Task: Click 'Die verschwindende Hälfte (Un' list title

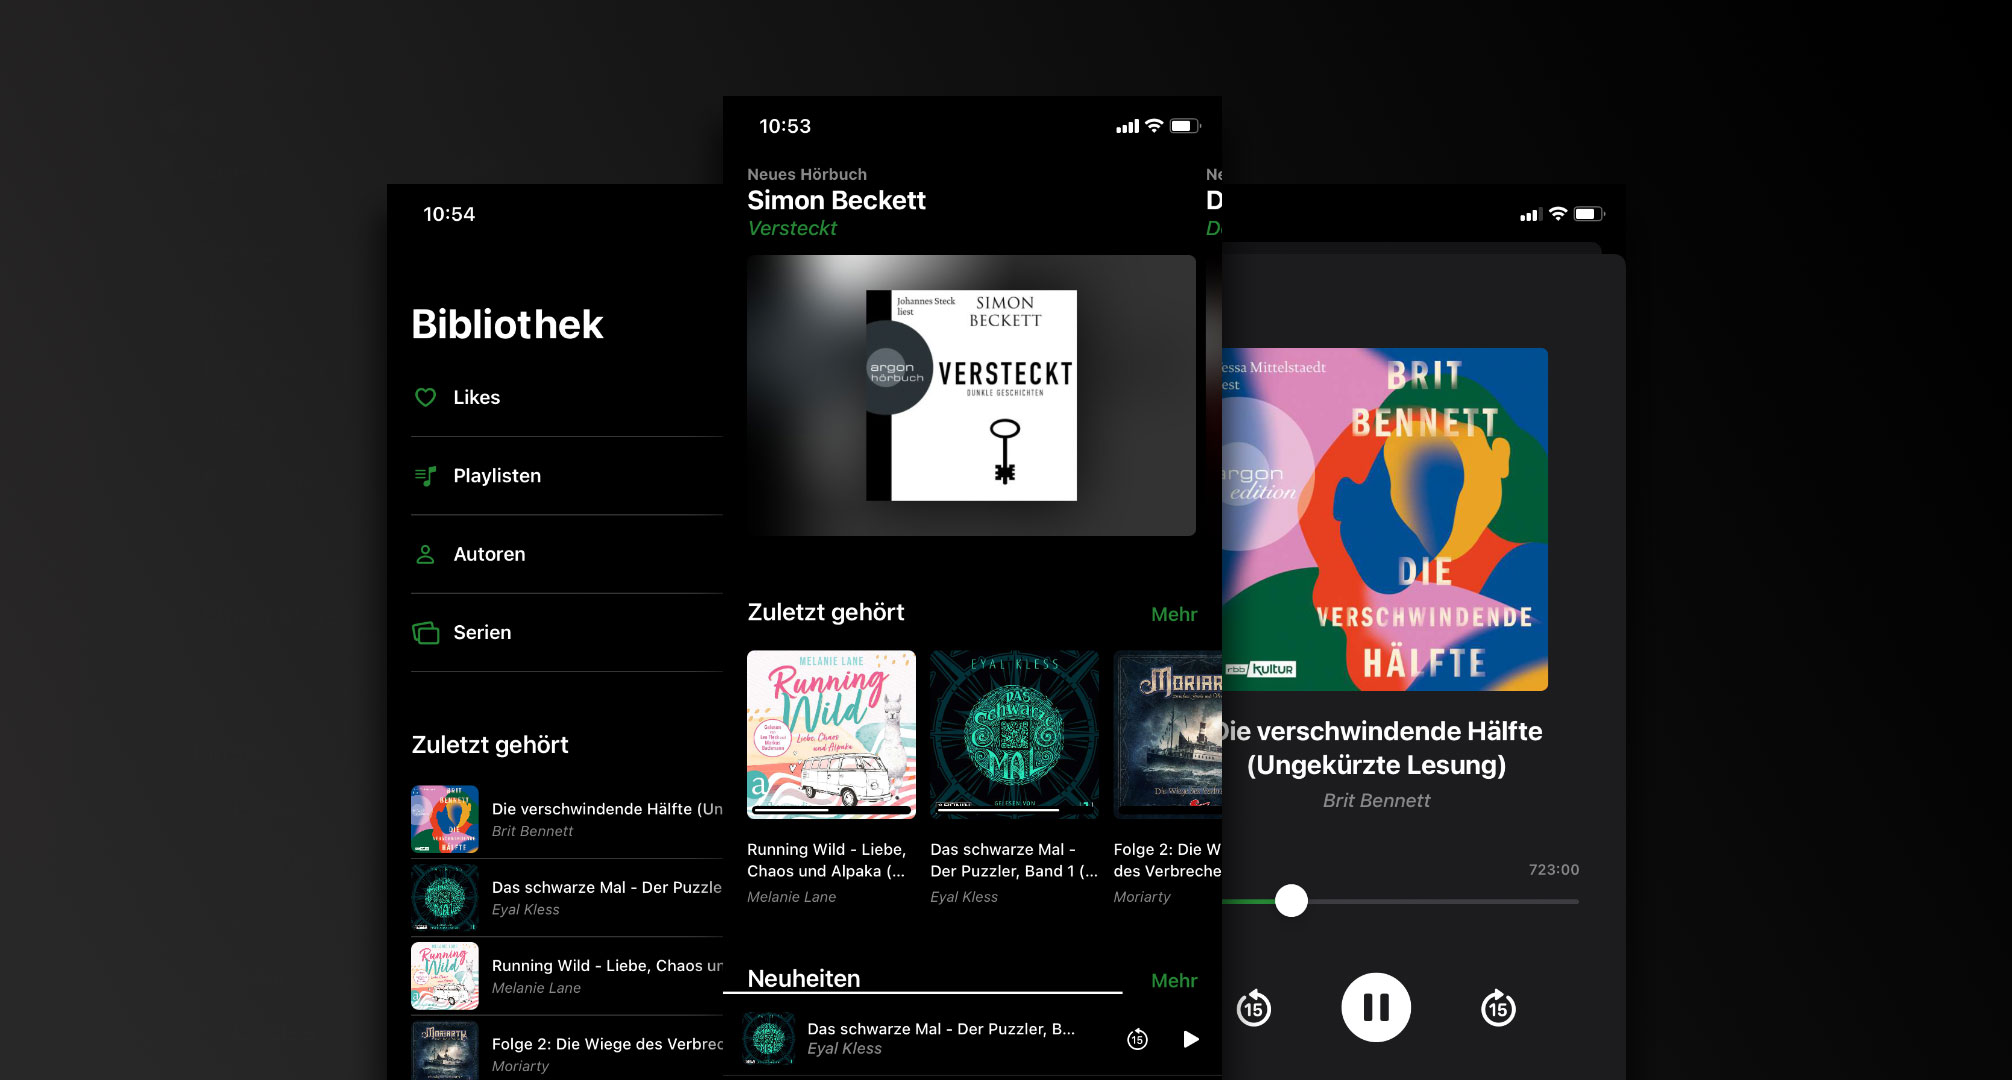Action: tap(607, 808)
